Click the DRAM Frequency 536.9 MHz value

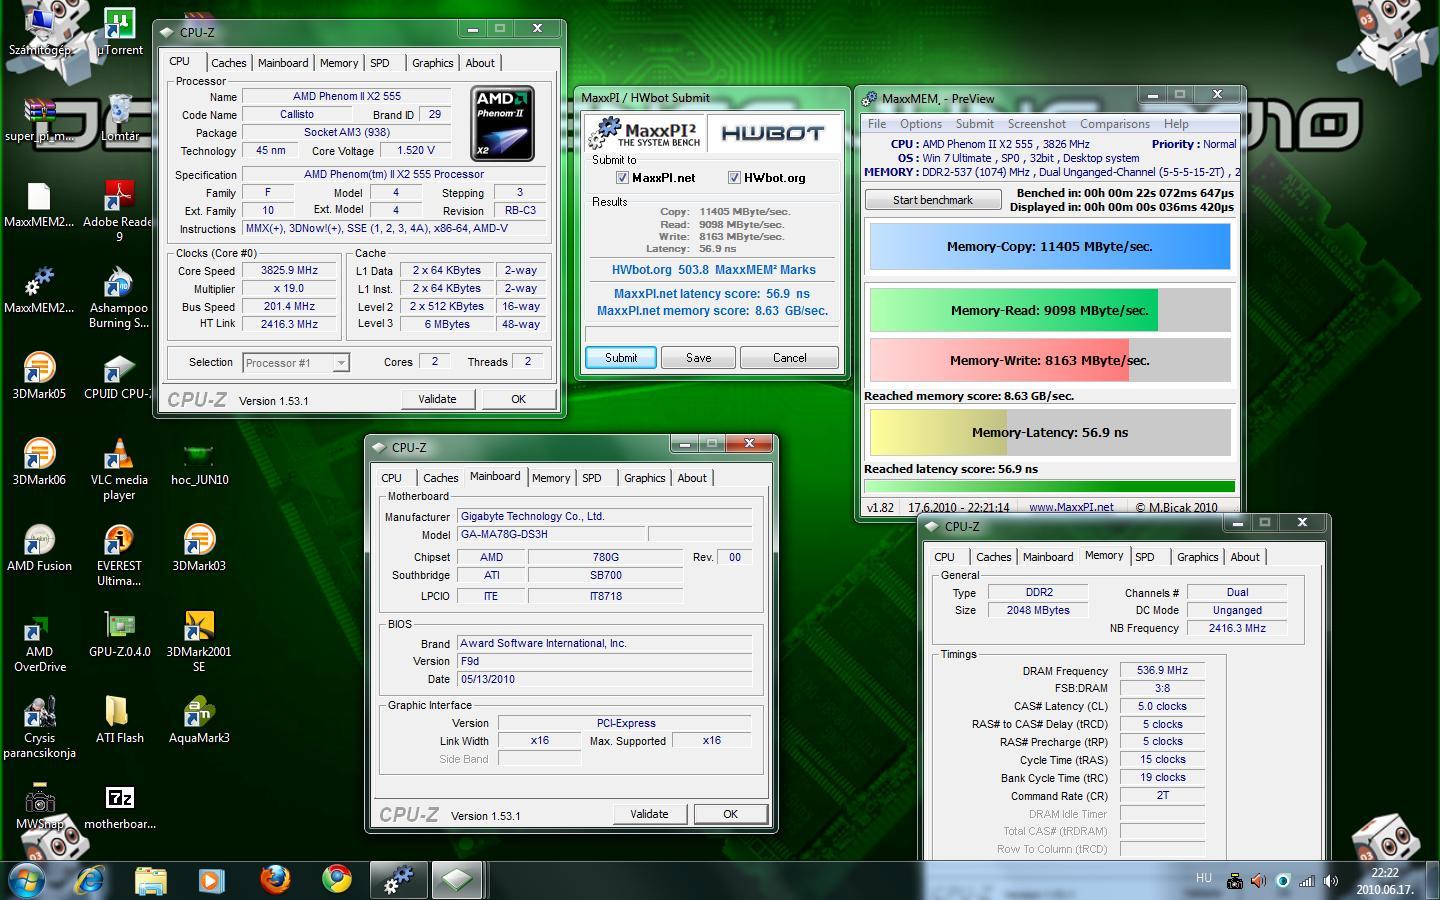(1162, 671)
